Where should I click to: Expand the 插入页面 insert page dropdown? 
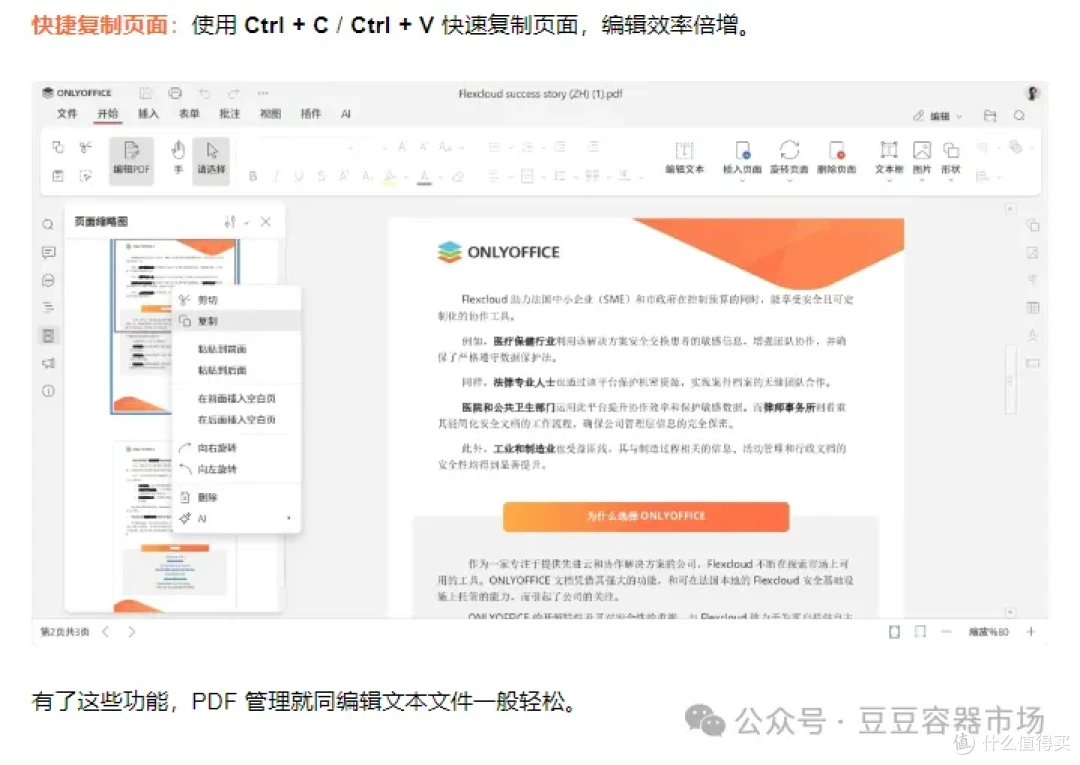click(742, 180)
